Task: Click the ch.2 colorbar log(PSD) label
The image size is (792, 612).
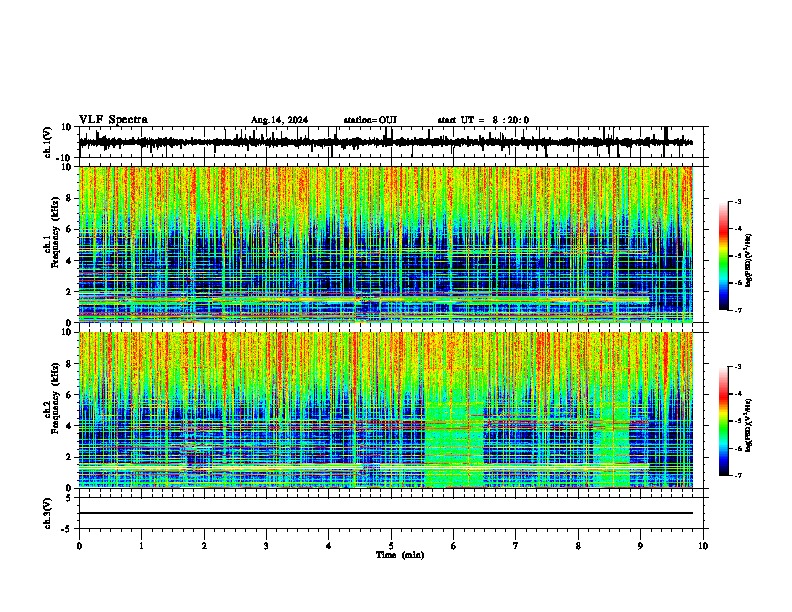Action: click(x=749, y=425)
